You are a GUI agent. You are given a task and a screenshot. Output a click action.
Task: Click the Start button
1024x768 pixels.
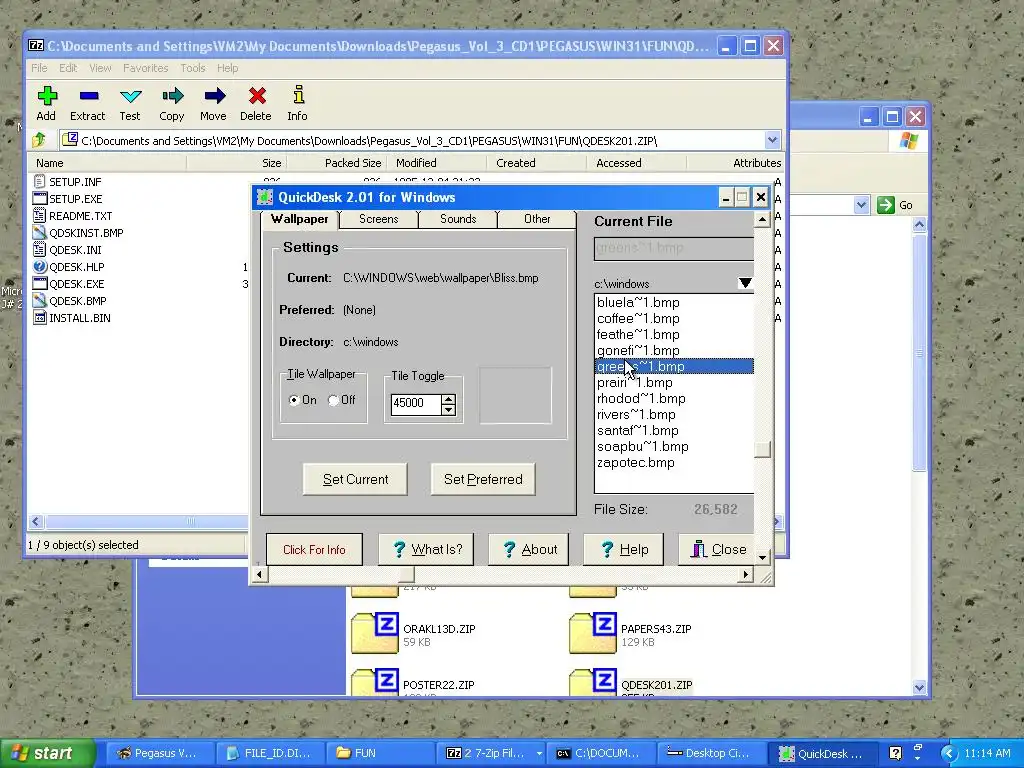[47, 753]
